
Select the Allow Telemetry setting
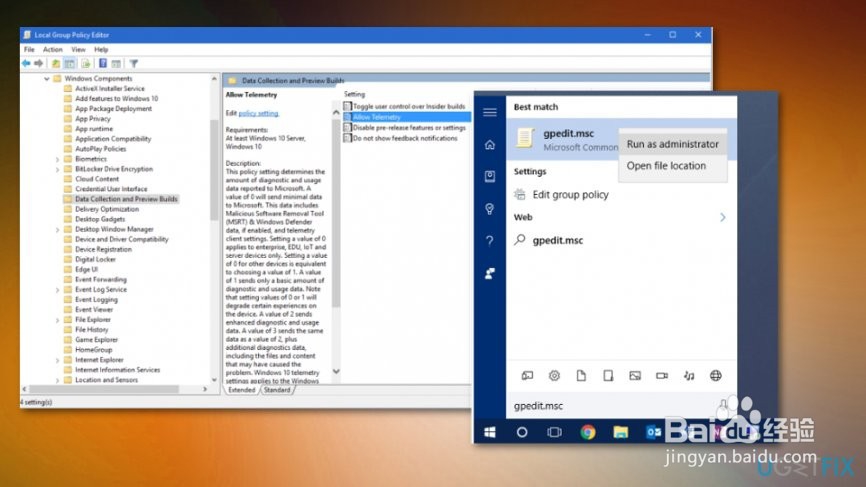(x=406, y=117)
